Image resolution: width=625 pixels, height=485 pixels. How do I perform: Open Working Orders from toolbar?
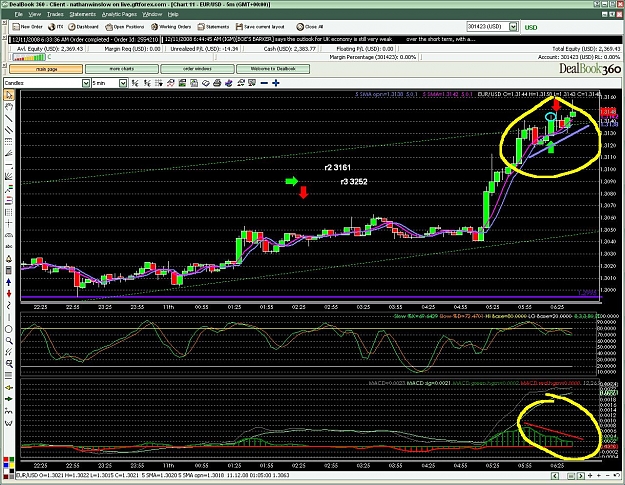click(x=171, y=27)
